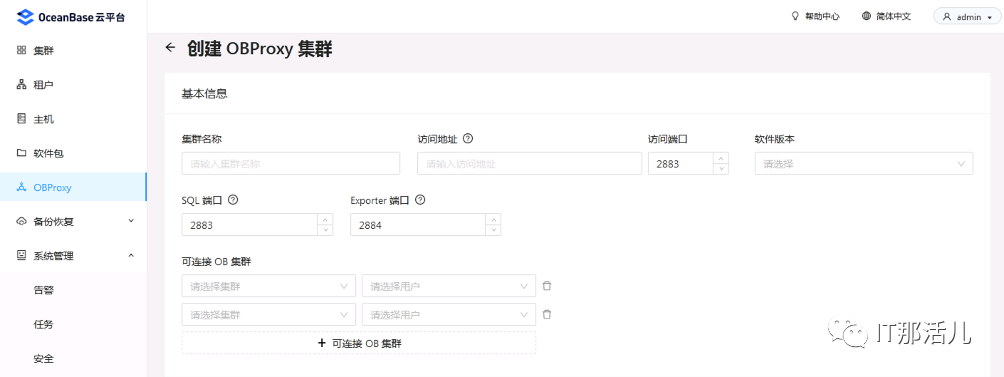The image size is (1004, 377).
Task: Click the 系统管理 icon in sidebar
Action: point(21,256)
